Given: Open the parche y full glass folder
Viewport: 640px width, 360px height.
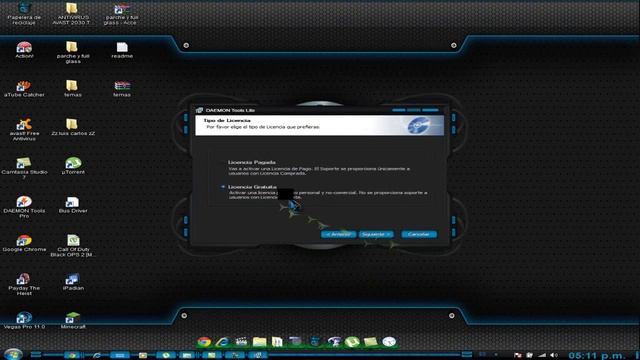Looking at the screenshot, I should [73, 52].
